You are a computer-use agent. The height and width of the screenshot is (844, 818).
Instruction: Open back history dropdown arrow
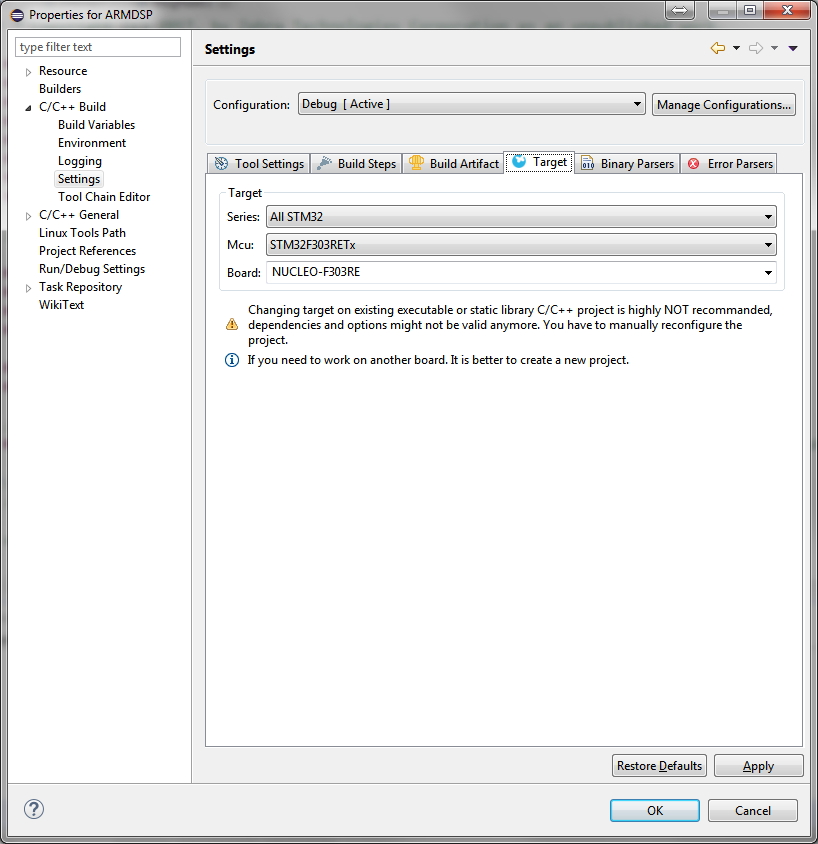(736, 48)
